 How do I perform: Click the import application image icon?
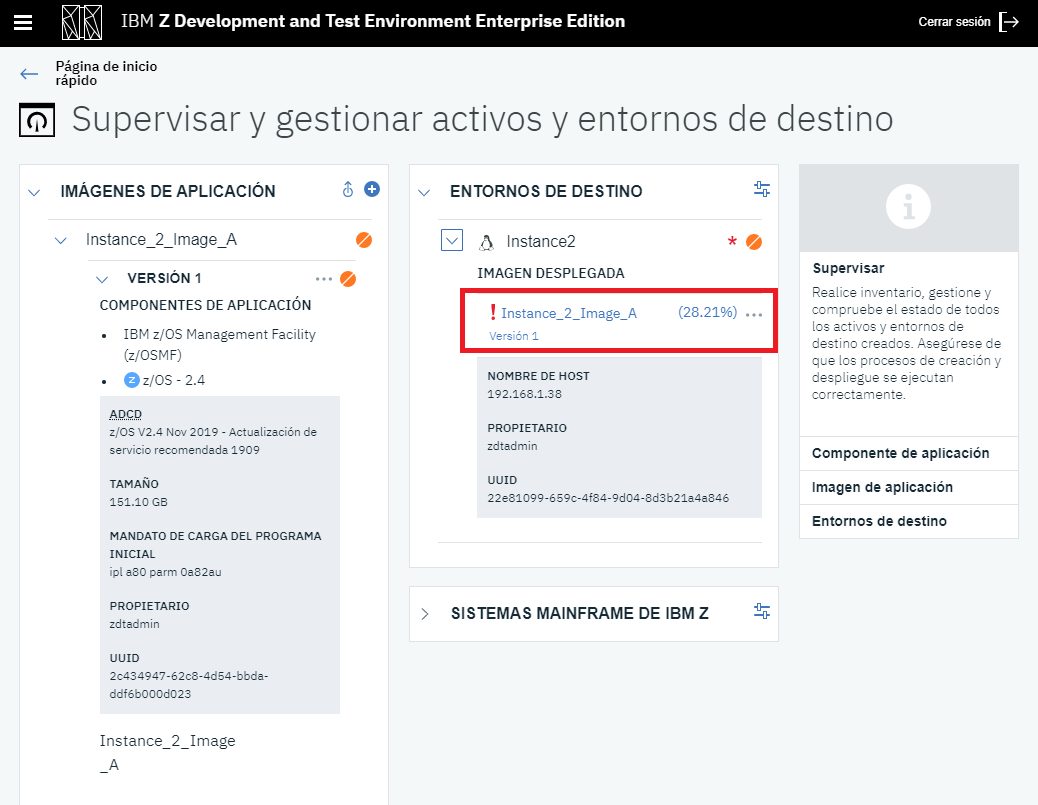tap(348, 189)
